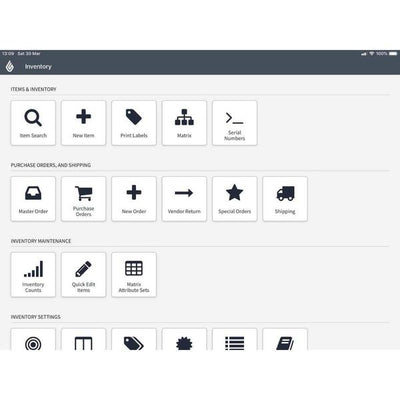
Task: Open Vendor Return tile
Action: [x=184, y=199]
